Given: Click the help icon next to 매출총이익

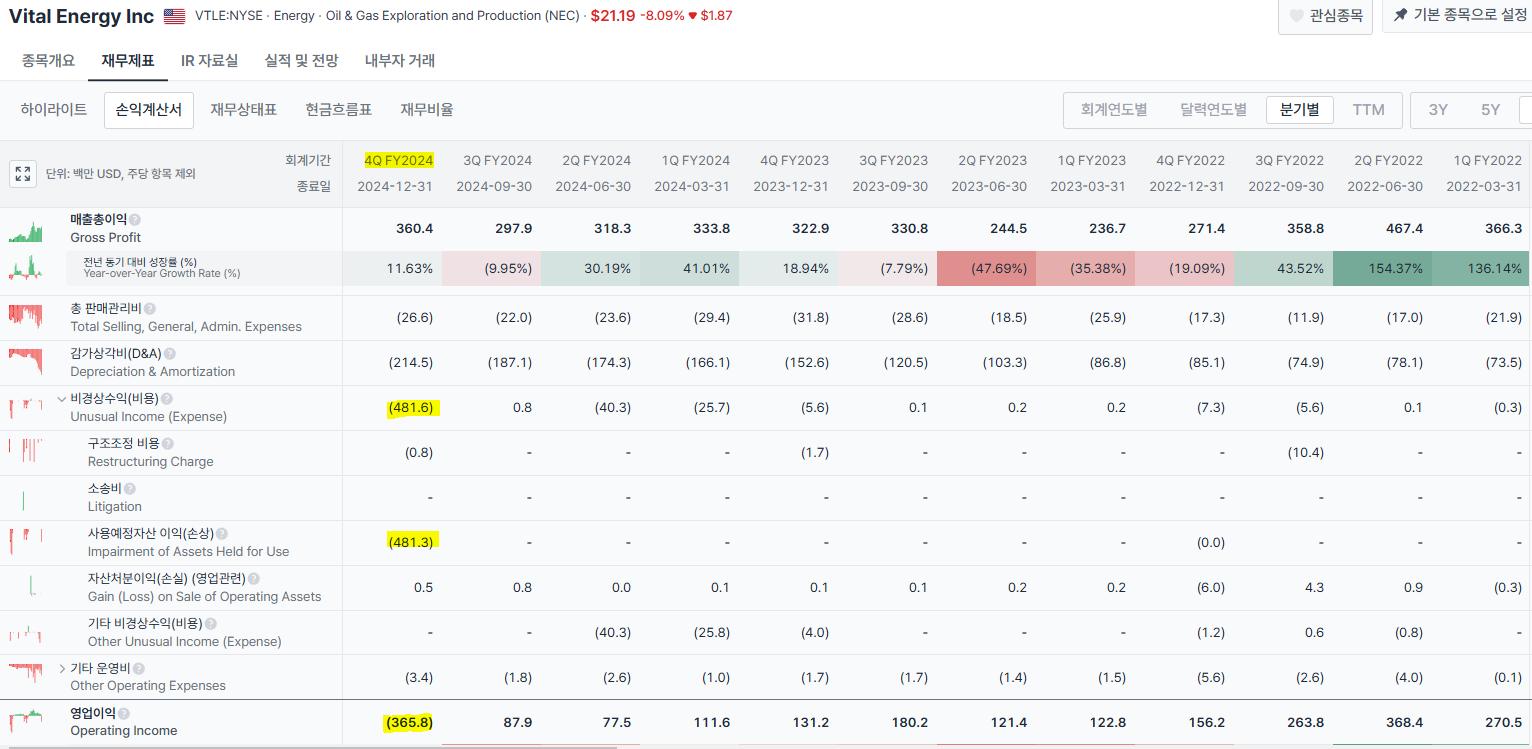Looking at the screenshot, I should point(135,219).
